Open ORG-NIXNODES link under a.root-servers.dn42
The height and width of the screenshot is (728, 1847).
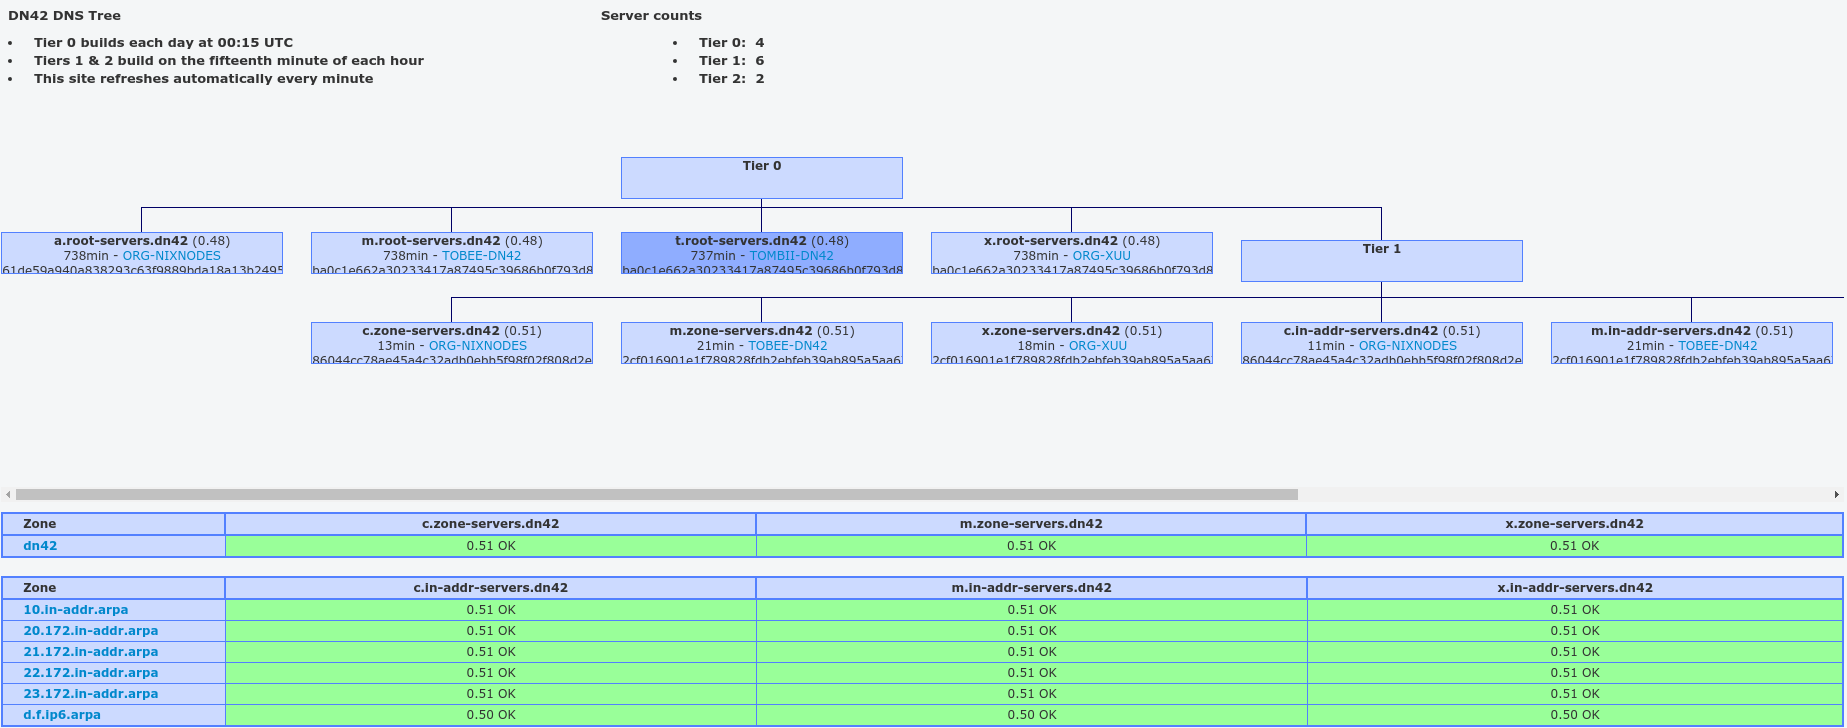[171, 256]
